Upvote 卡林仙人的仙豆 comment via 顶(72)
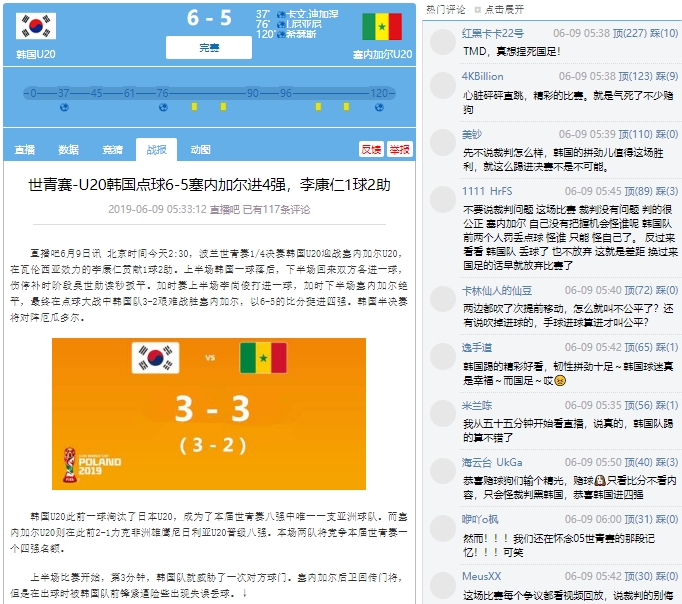This screenshot has width=682, height=604. (639, 290)
